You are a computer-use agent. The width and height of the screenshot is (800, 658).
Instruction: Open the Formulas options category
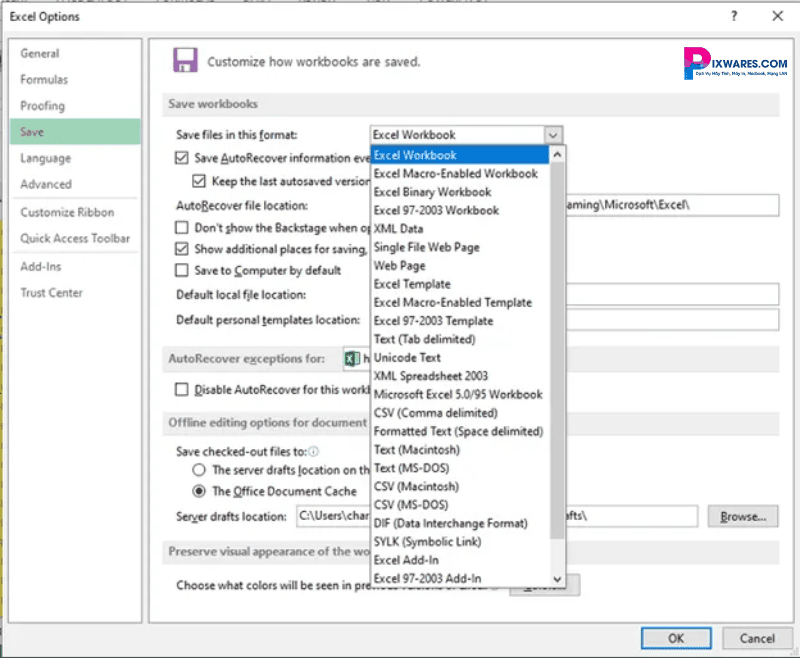[44, 80]
